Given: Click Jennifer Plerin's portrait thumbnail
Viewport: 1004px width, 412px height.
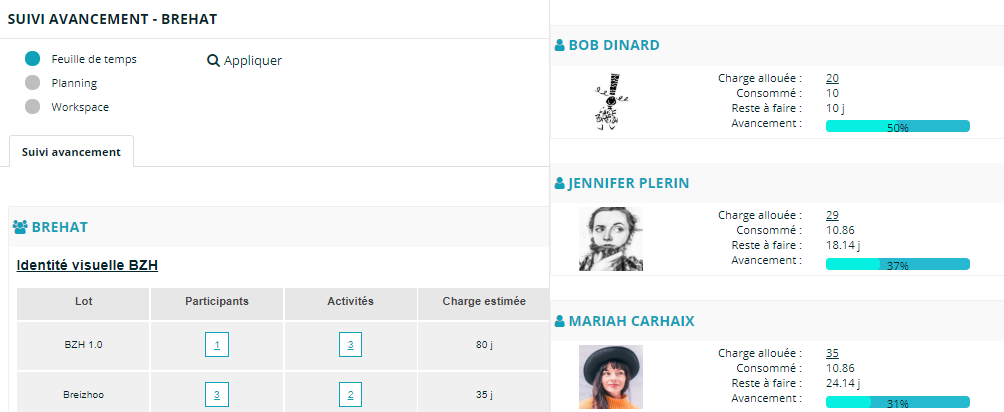Looking at the screenshot, I should tap(611, 239).
